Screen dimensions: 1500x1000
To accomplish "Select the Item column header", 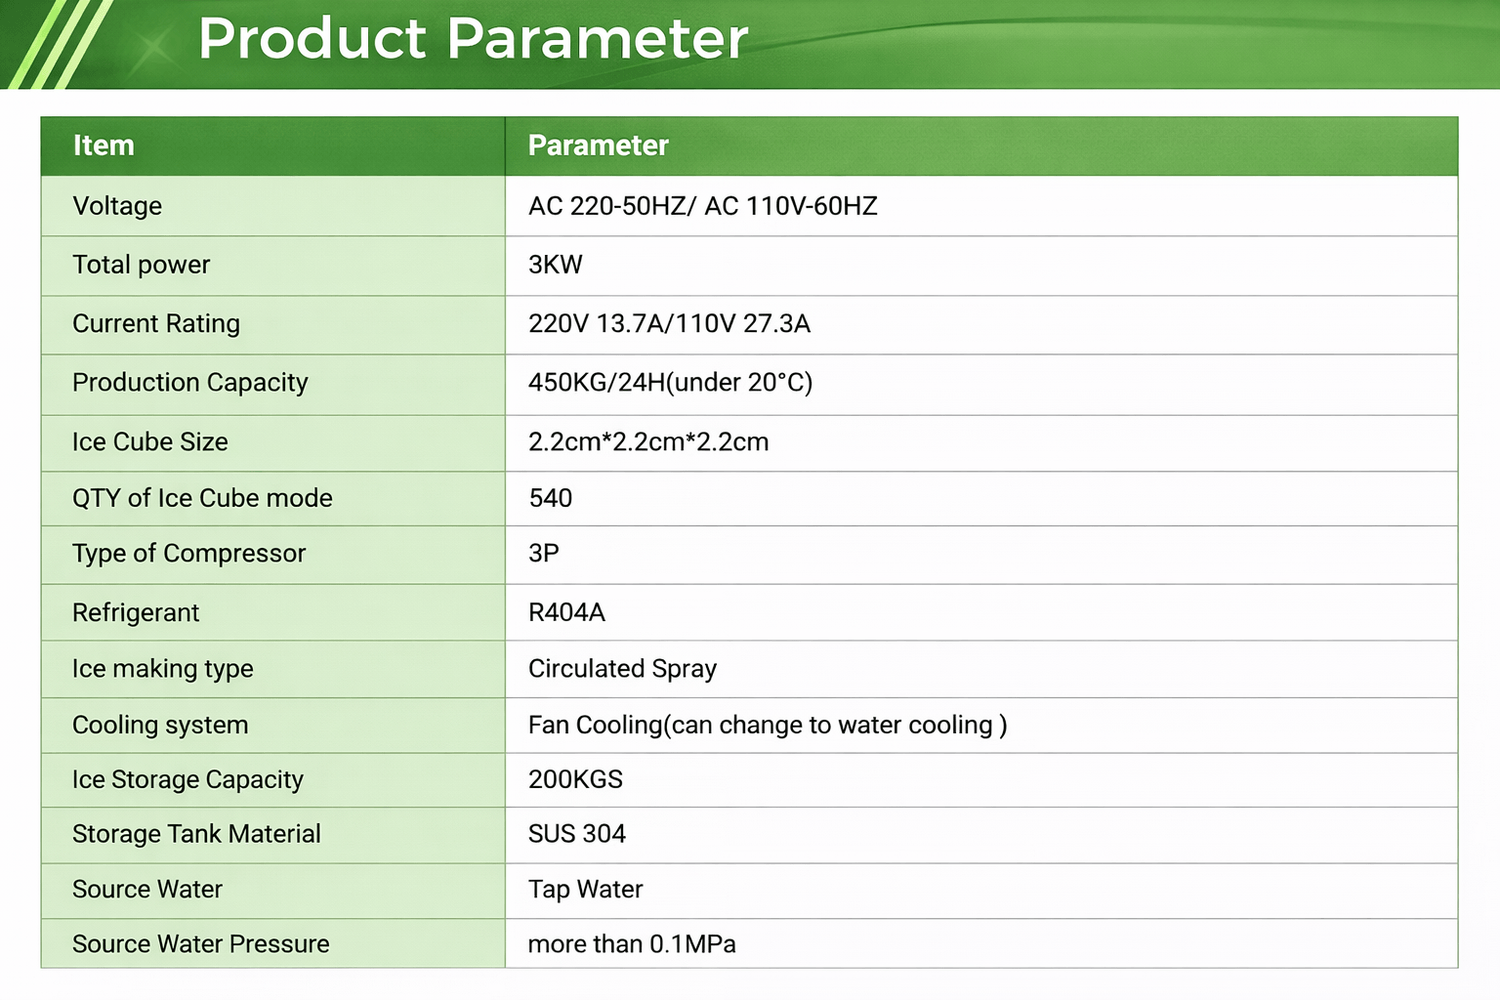I will point(103,146).
